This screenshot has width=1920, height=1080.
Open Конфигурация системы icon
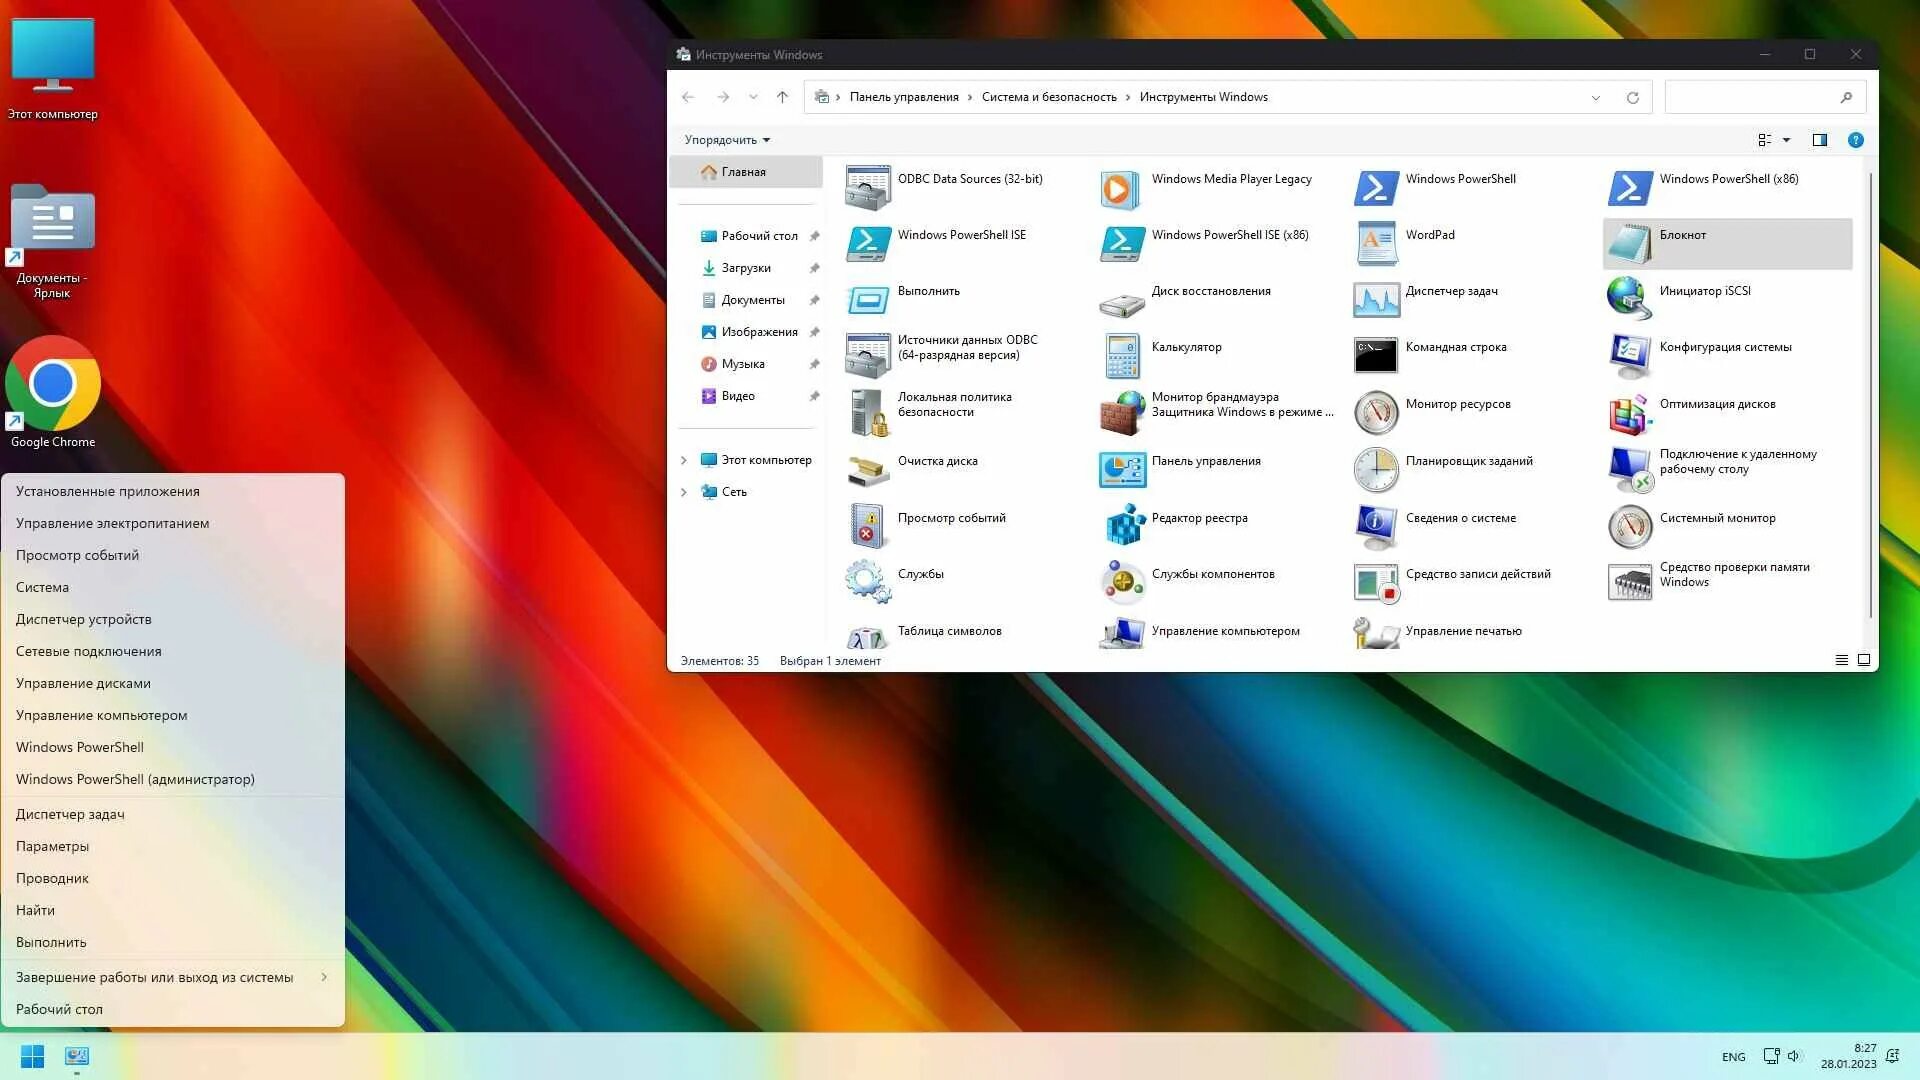point(1629,356)
